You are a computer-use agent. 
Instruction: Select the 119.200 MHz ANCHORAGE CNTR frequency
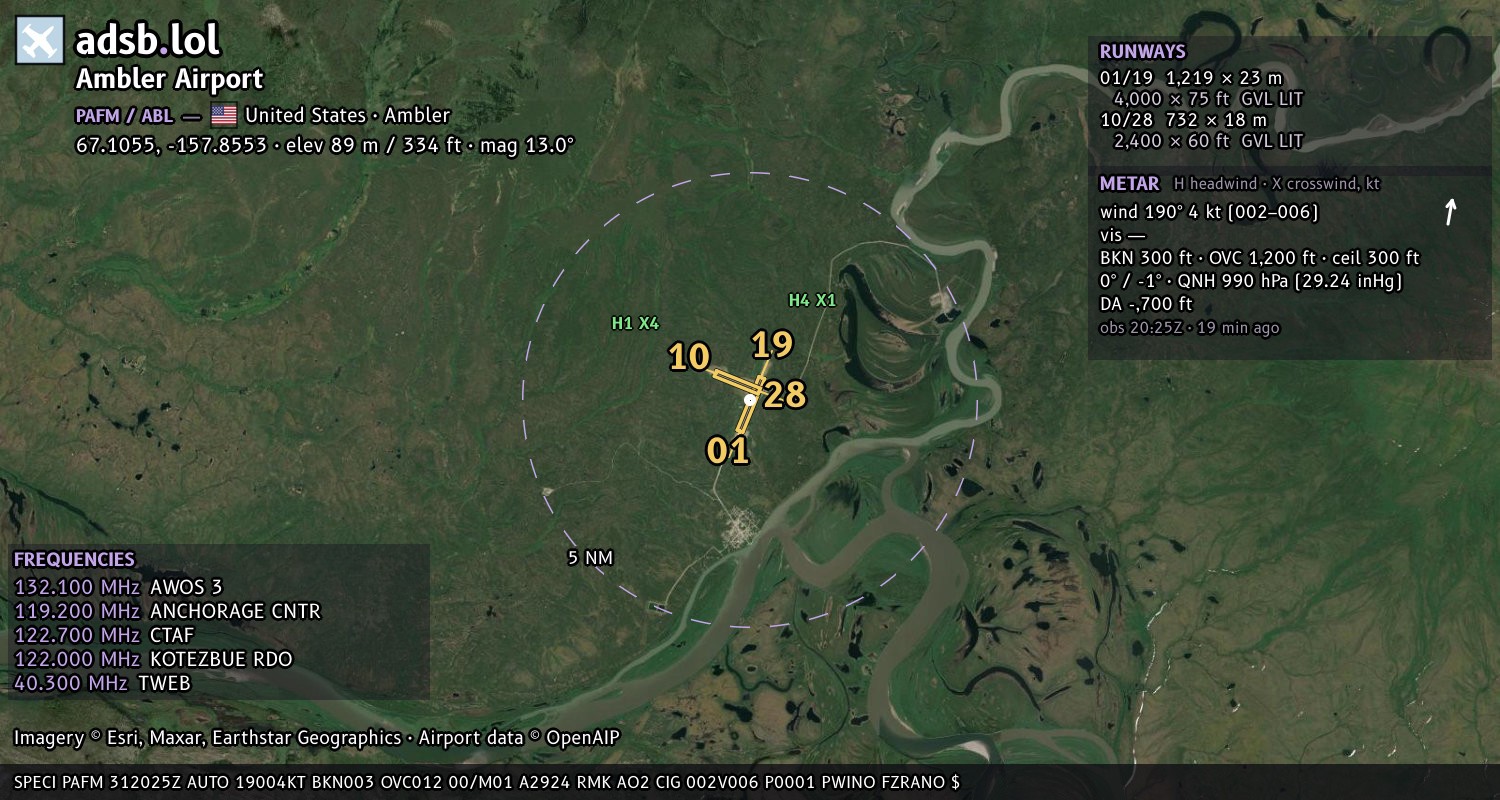(x=167, y=611)
